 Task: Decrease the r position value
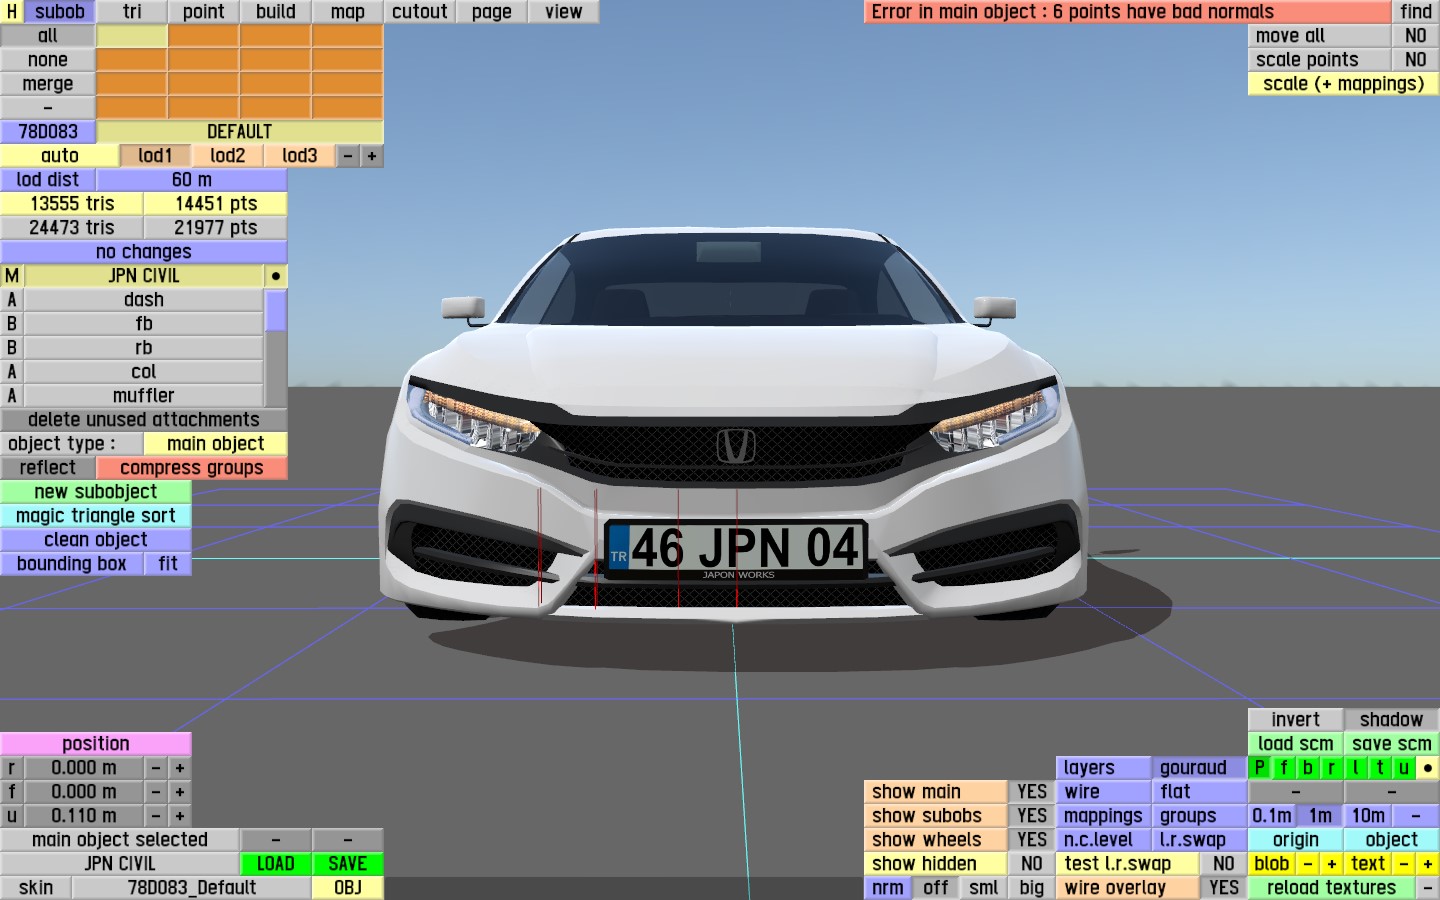[x=156, y=768]
